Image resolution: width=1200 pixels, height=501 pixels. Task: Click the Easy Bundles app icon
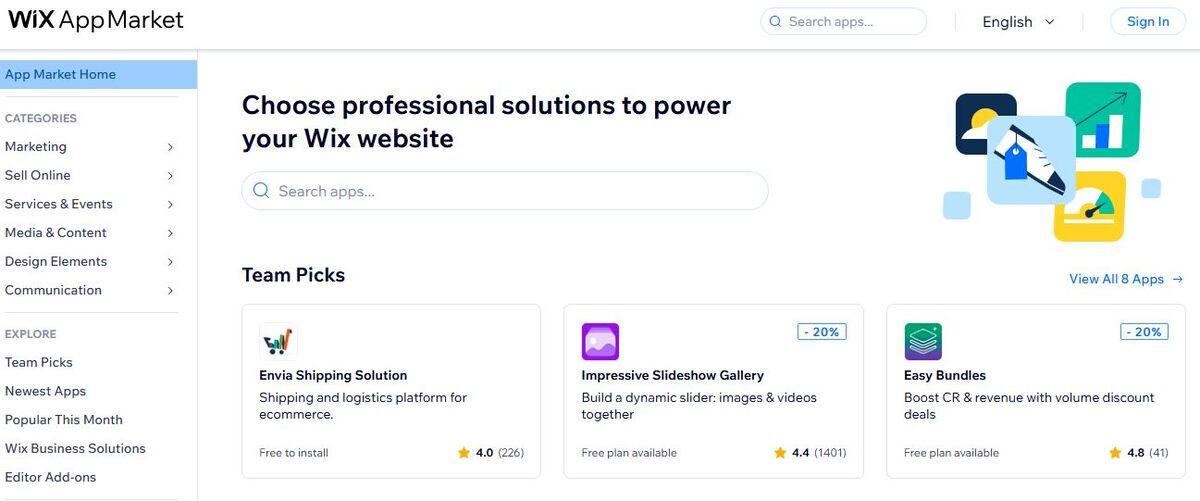[923, 342]
